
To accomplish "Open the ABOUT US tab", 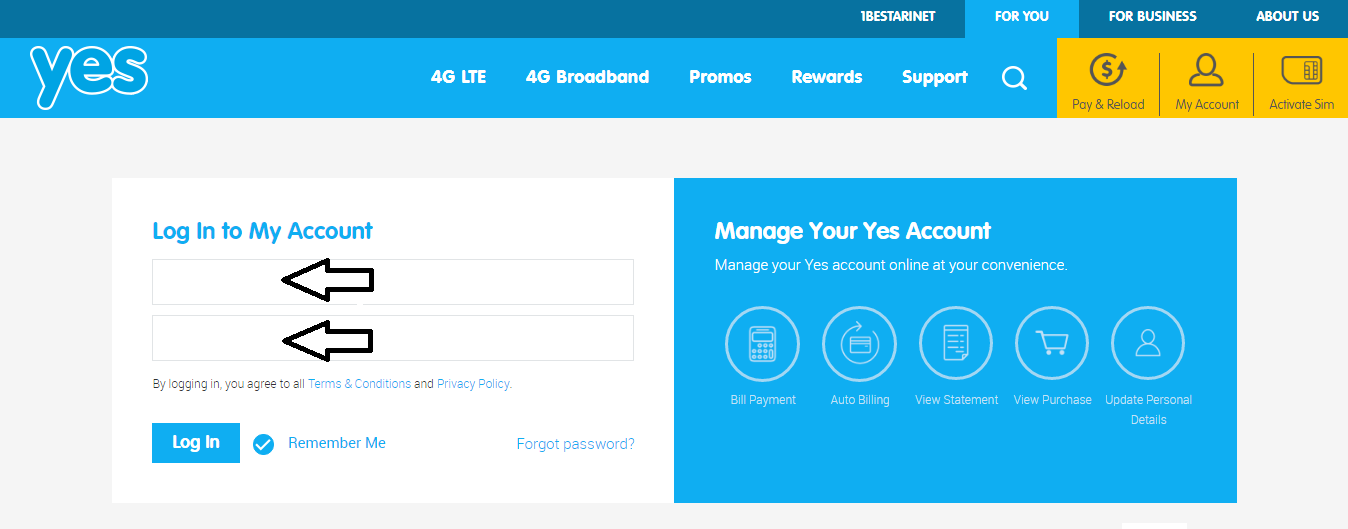I will (1288, 17).
